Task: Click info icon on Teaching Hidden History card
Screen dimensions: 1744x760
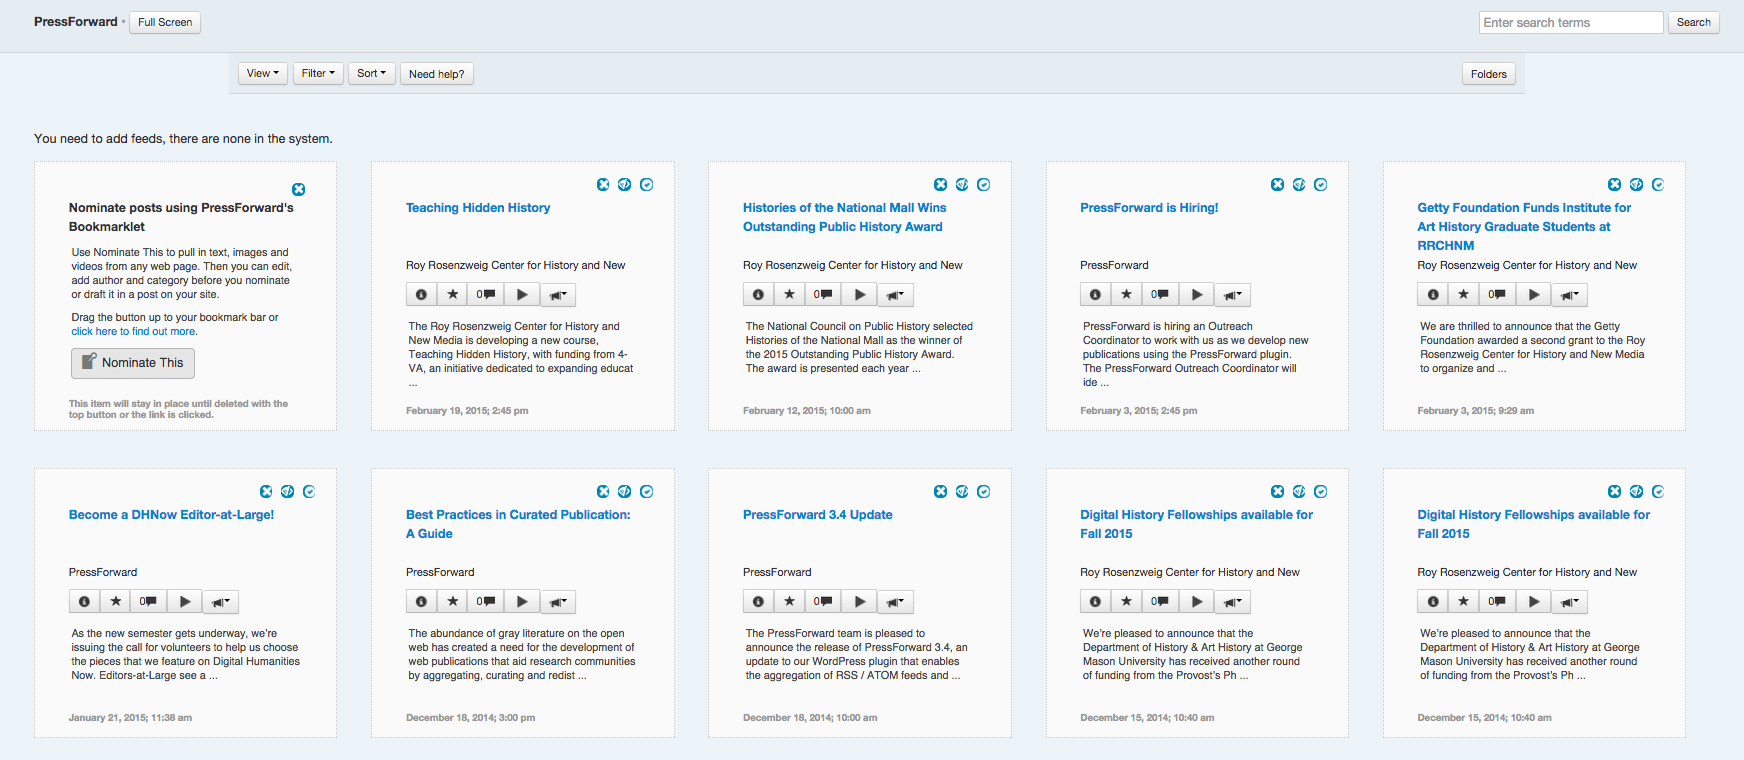Action: click(421, 295)
